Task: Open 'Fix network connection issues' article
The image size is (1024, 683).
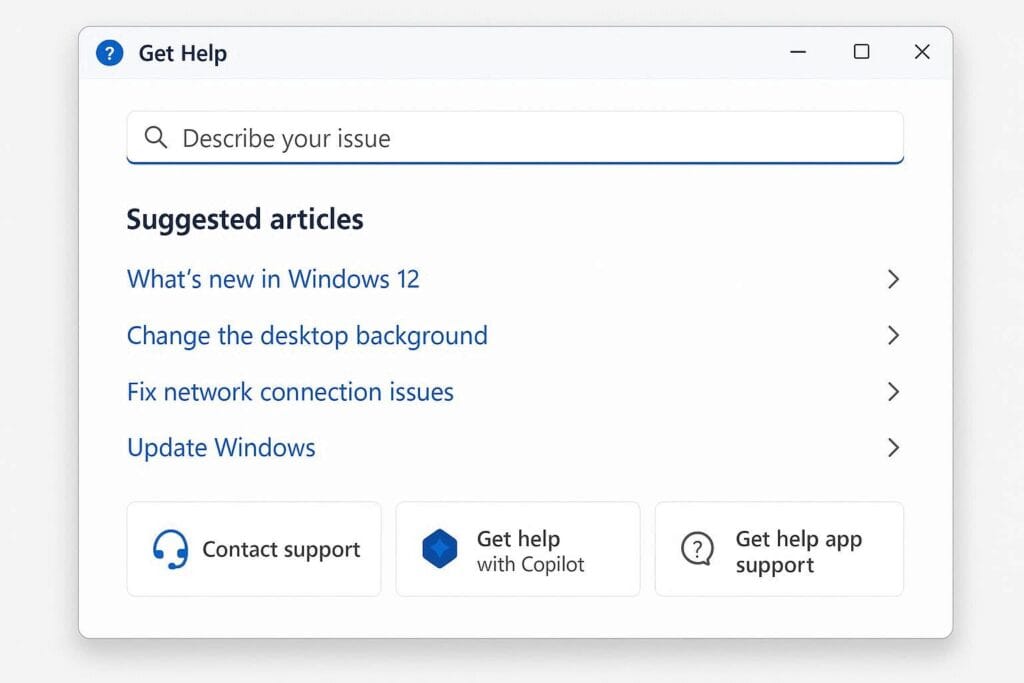Action: click(x=290, y=392)
